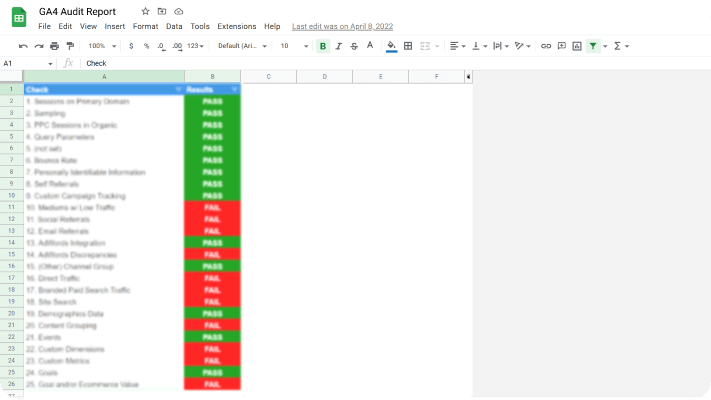Undo the last action
Screen dimensions: 711x400
23,46
